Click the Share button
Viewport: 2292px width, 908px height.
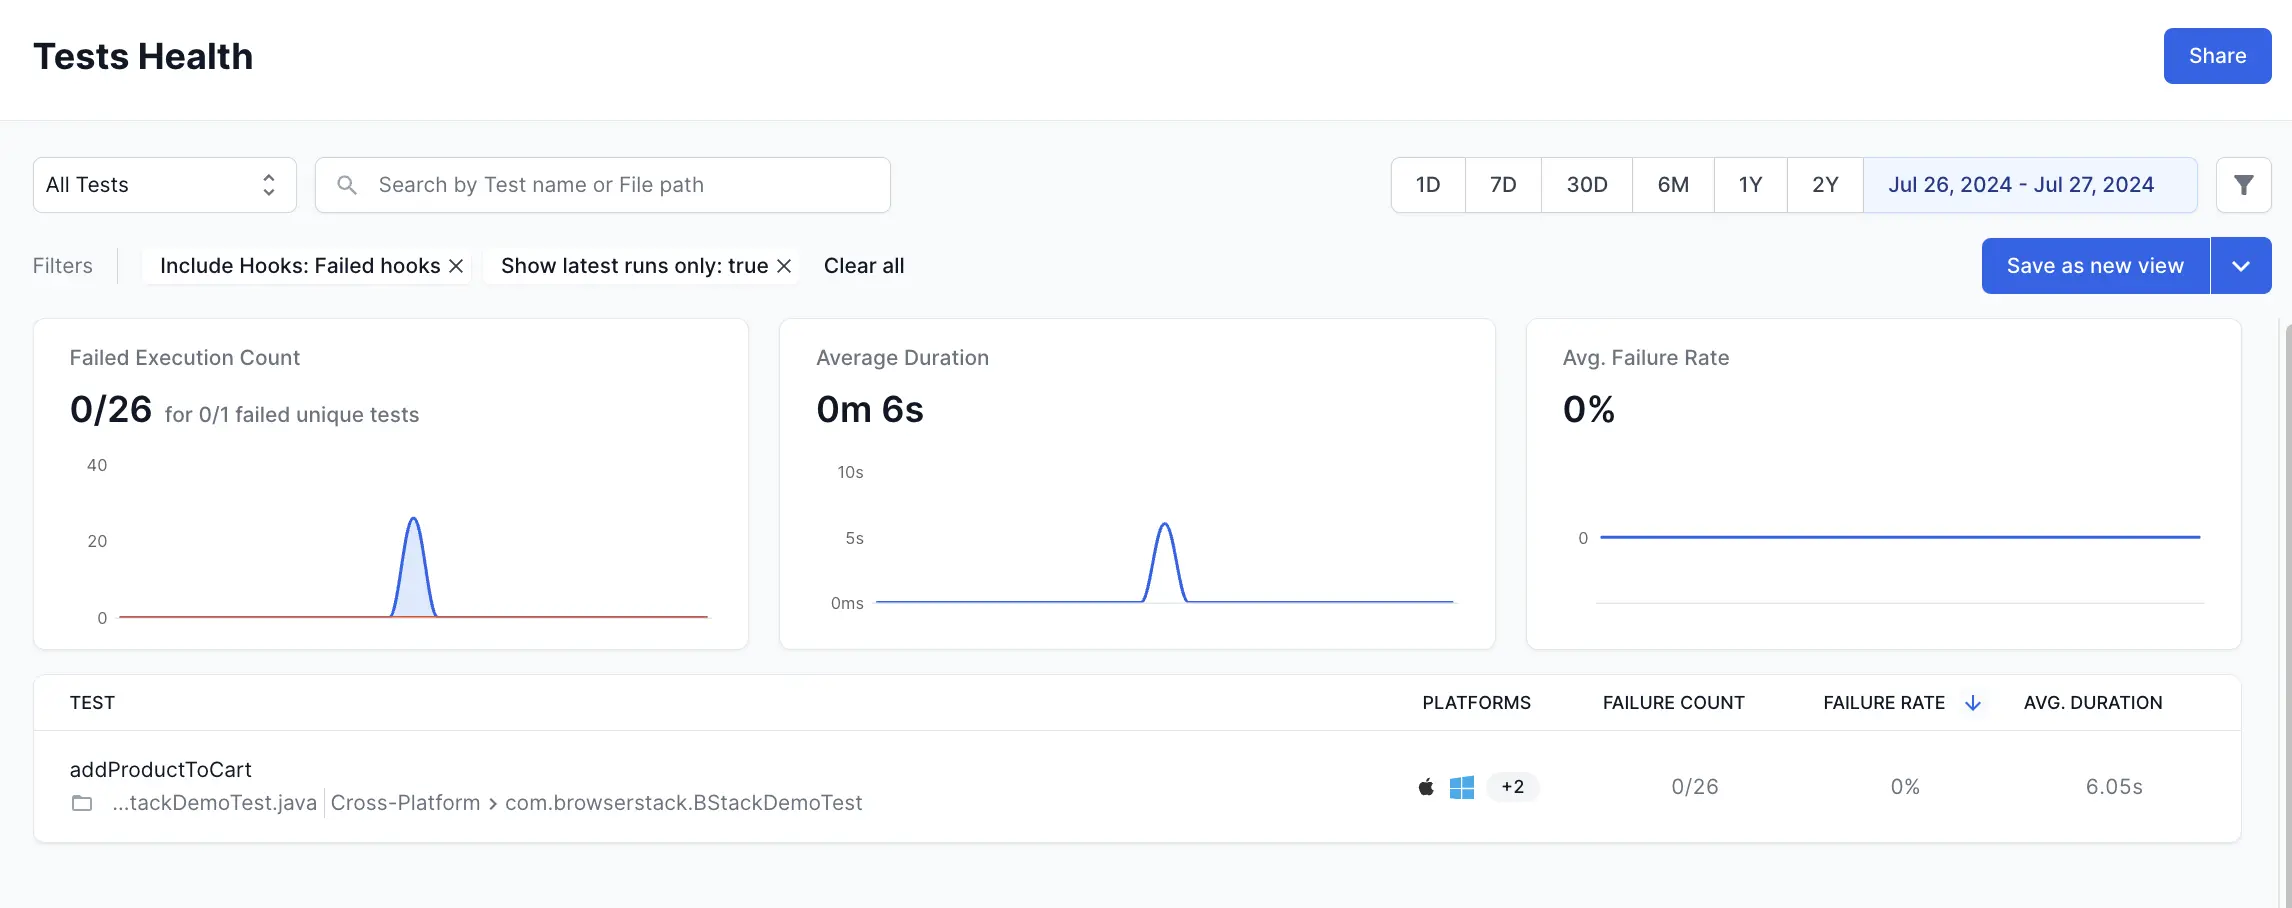click(2217, 56)
